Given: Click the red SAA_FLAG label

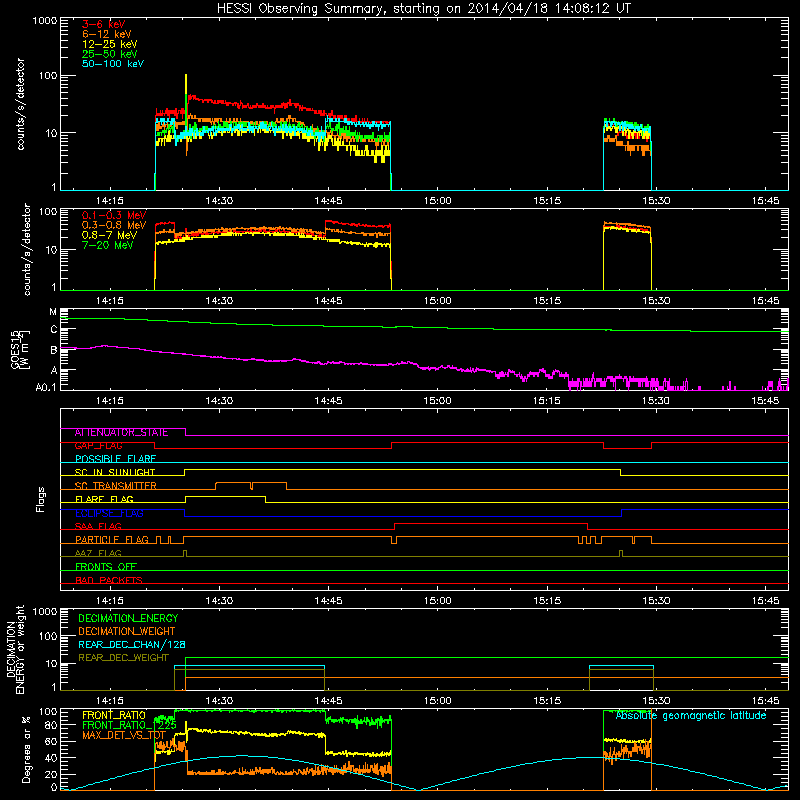Looking at the screenshot, I should click(x=98, y=526).
